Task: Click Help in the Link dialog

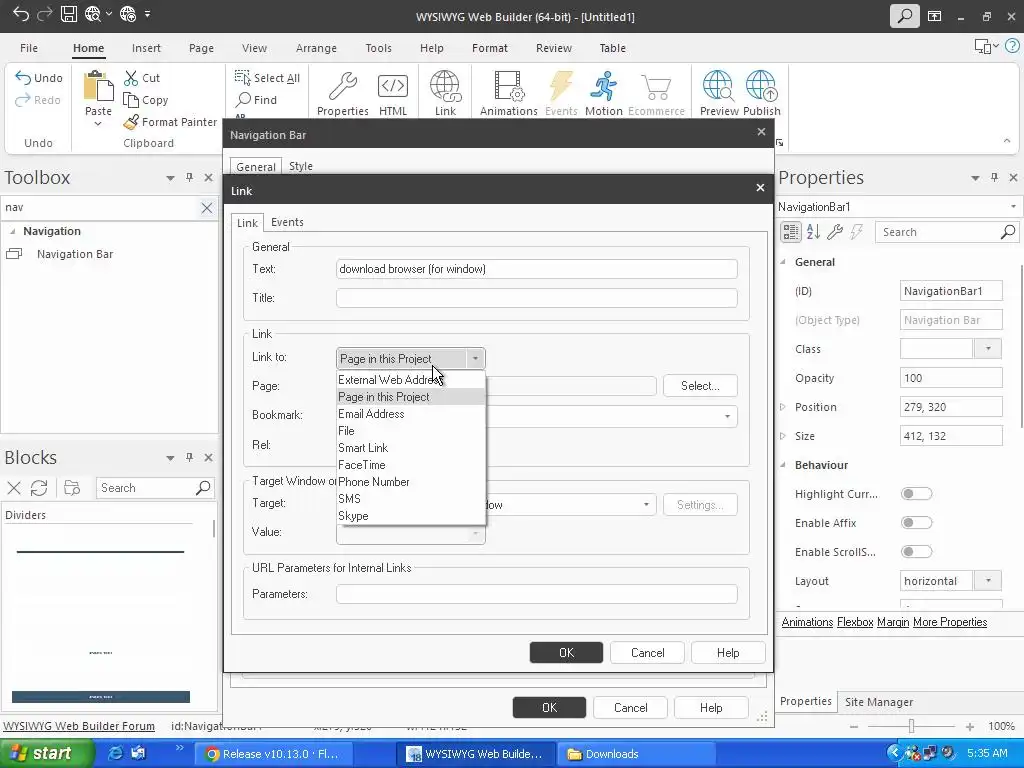Action: point(728,652)
